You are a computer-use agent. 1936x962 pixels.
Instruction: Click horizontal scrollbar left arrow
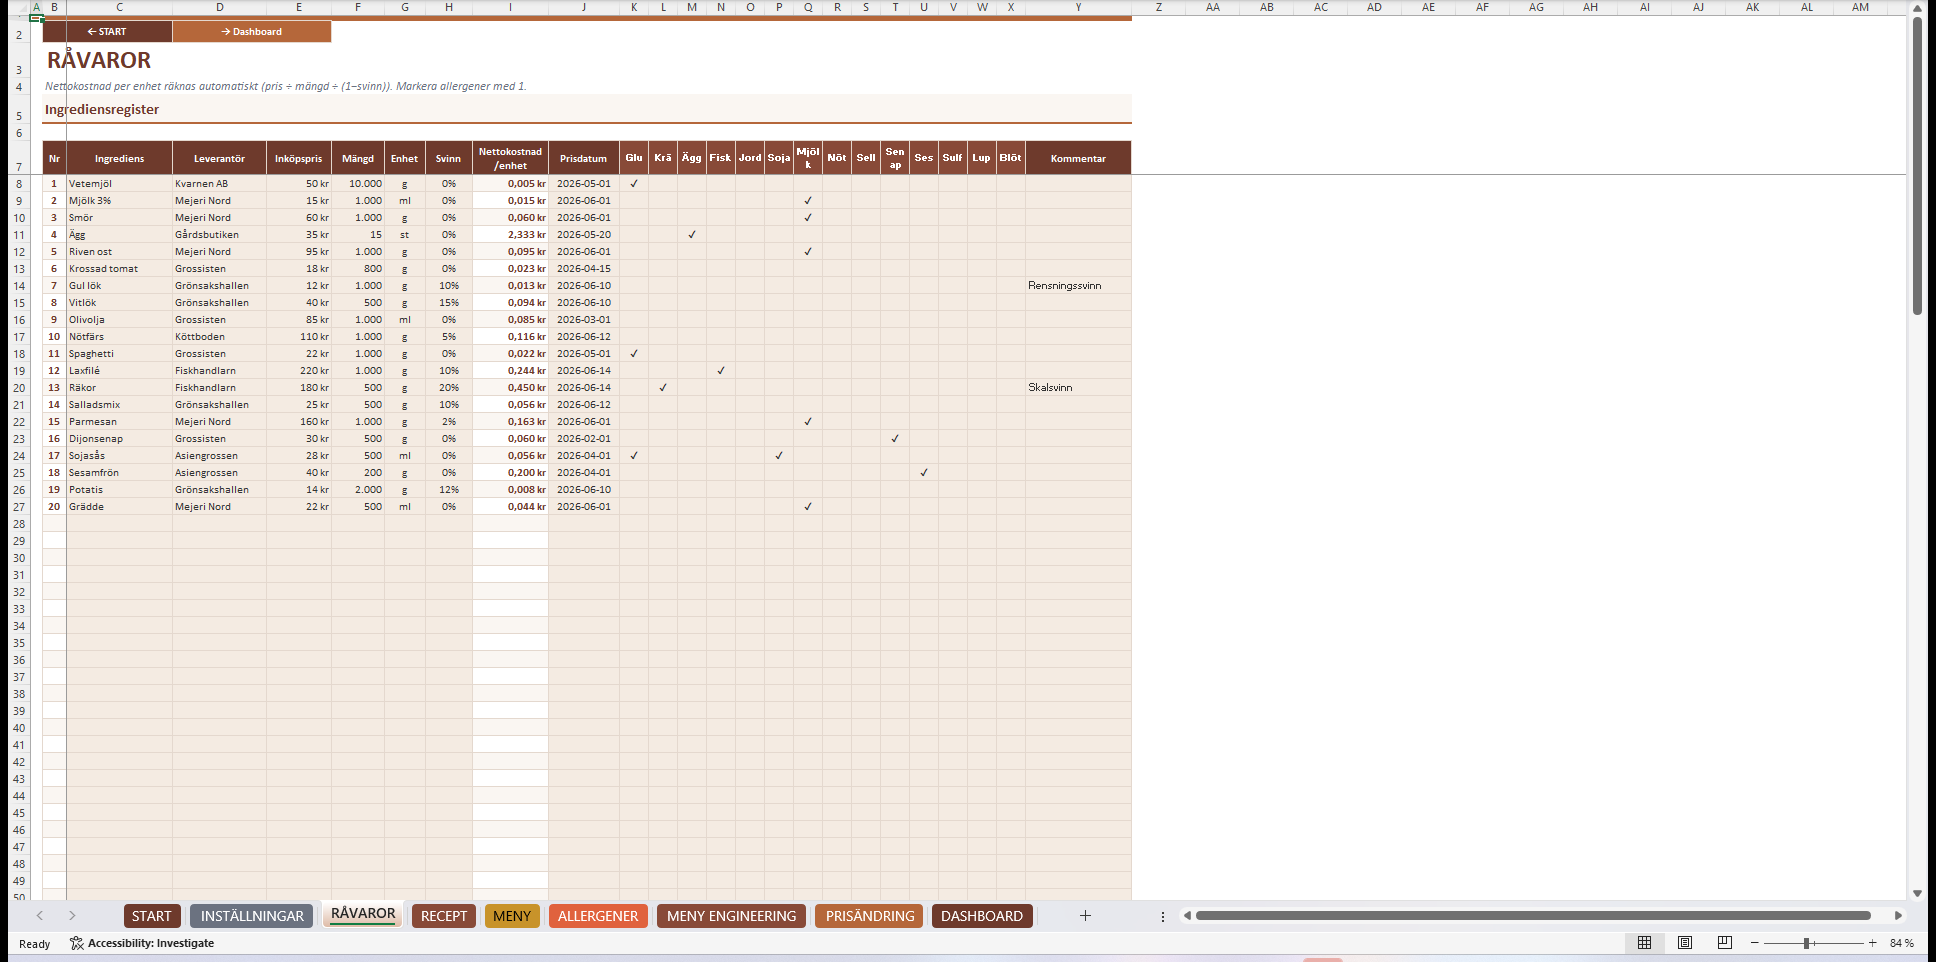1187,916
